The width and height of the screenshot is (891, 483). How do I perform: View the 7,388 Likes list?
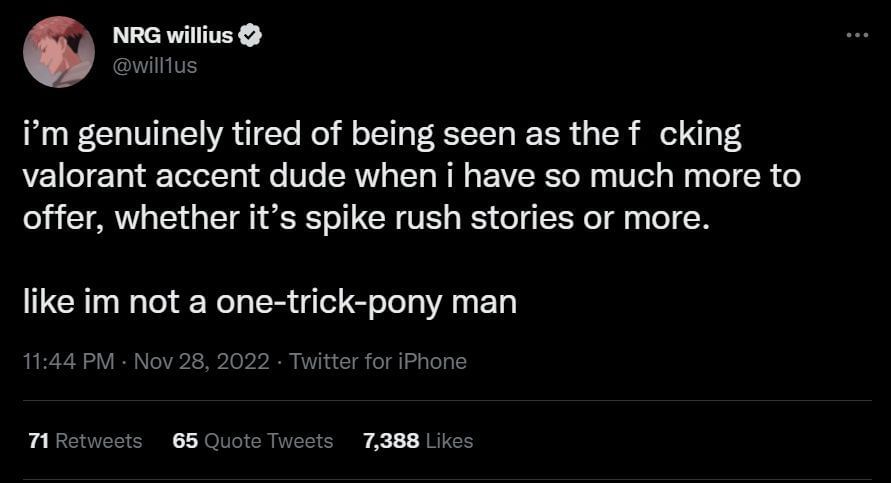click(418, 440)
